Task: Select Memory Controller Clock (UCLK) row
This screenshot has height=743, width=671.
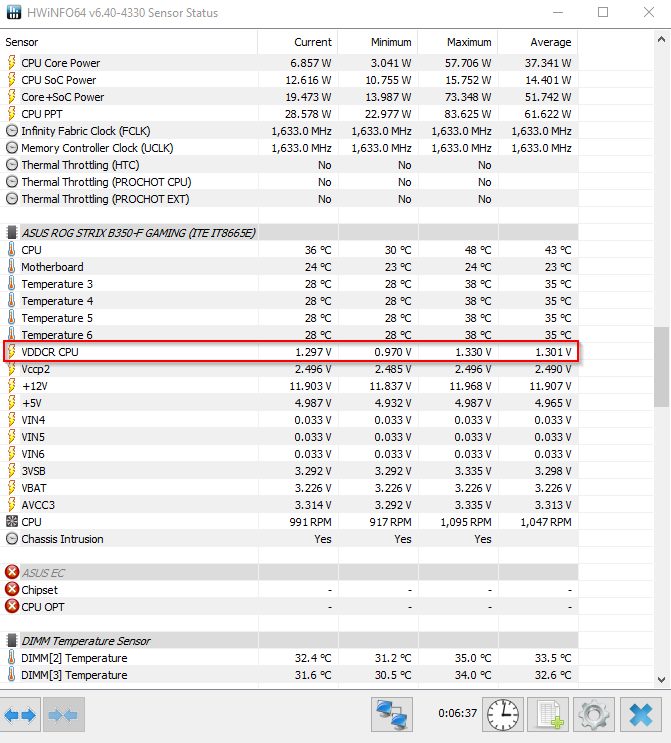Action: pos(289,148)
